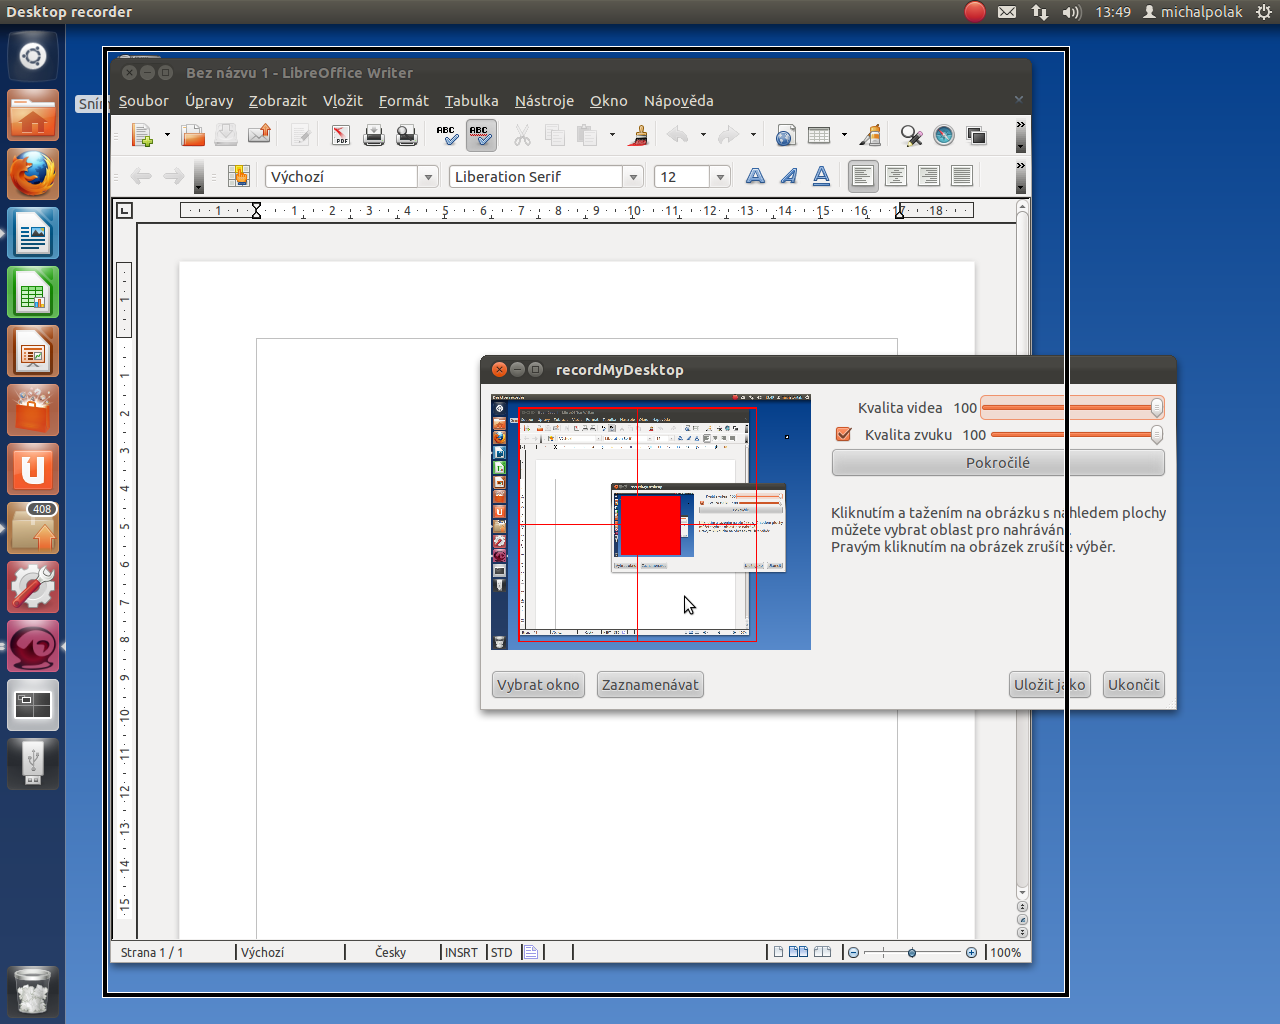The image size is (1280, 1024).
Task: Adjust the Kvalita videa slider
Action: [x=1072, y=407]
